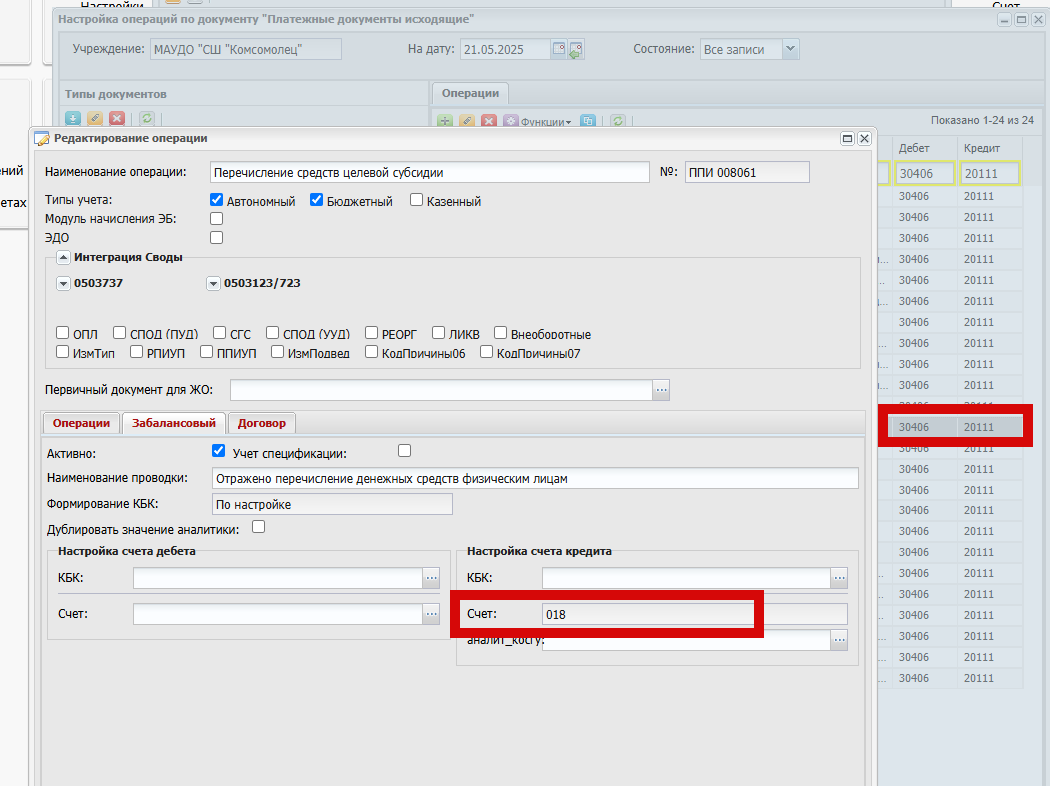Open debit Счет selection ellipsis button
Viewport: 1050px width, 786px height.
click(x=431, y=613)
